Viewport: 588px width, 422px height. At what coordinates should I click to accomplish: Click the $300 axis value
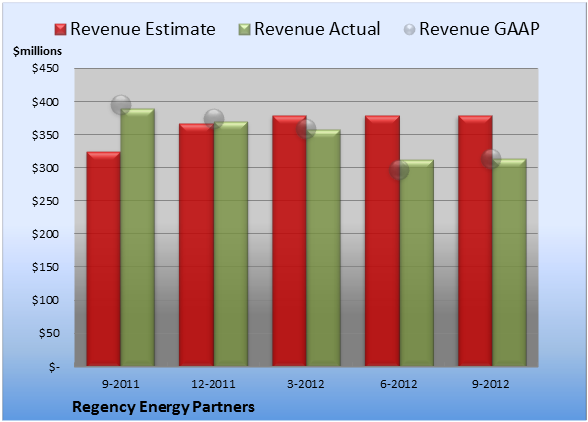(45, 168)
